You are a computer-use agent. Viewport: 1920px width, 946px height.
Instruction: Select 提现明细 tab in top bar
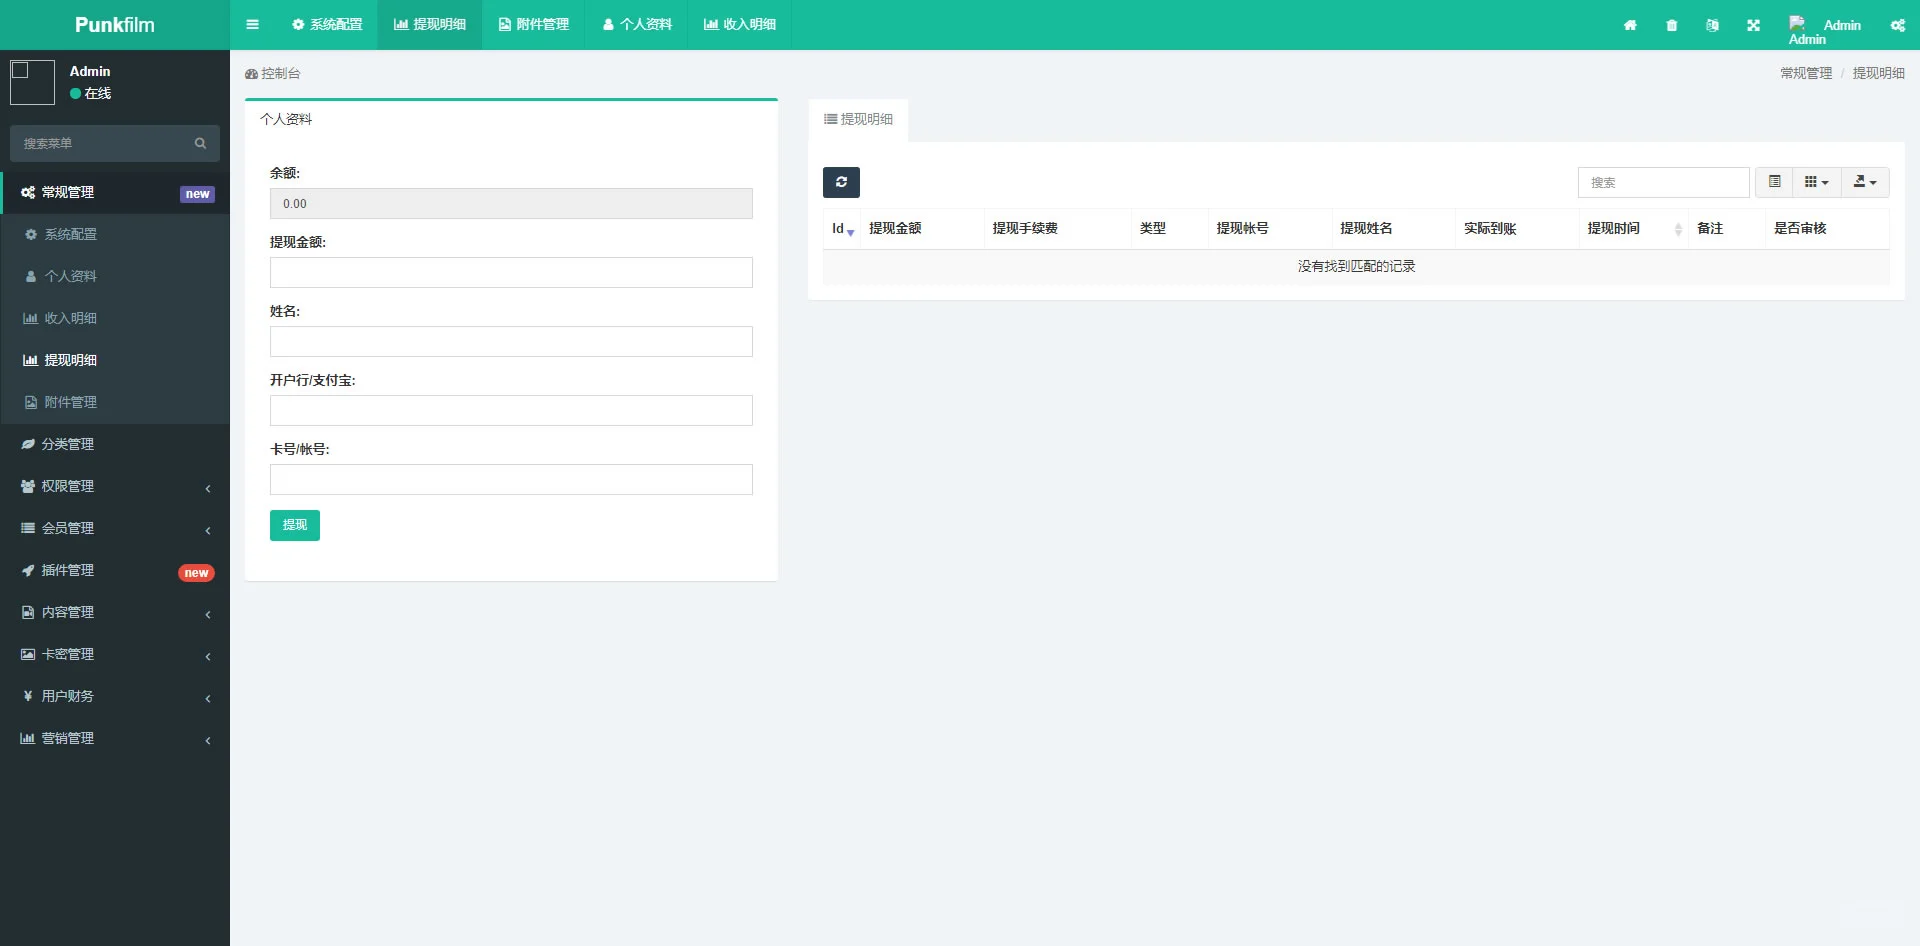[x=430, y=25]
